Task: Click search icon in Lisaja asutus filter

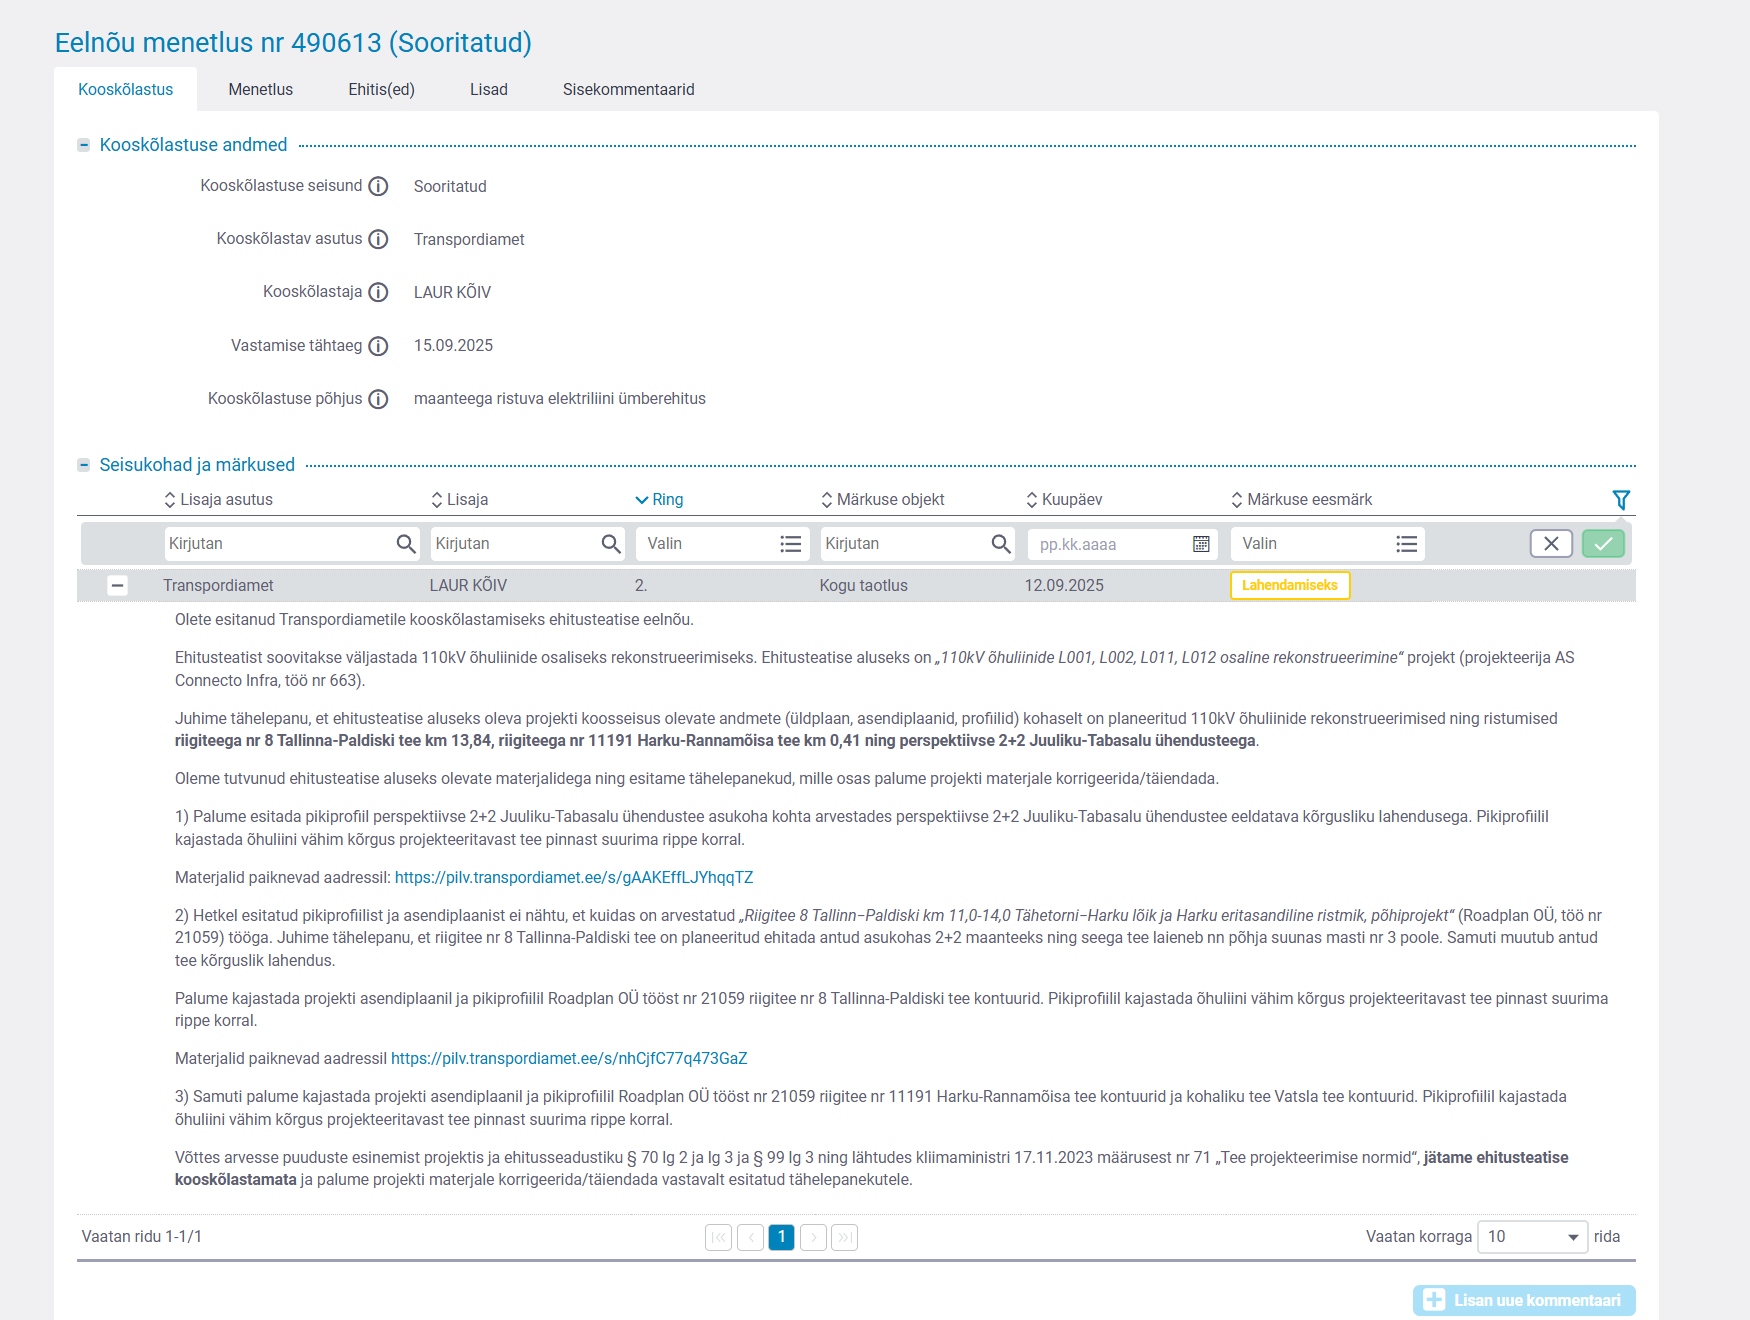Action: pyautogui.click(x=405, y=544)
